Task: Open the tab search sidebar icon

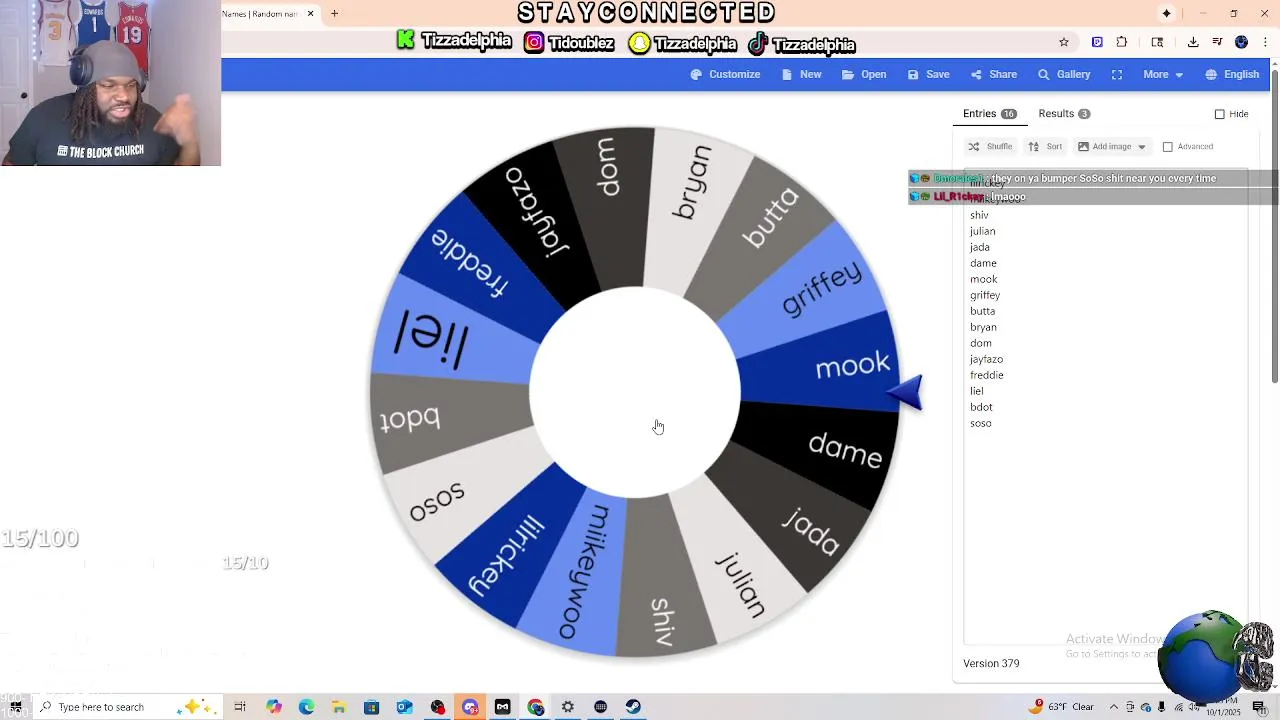Action: coord(1157,42)
